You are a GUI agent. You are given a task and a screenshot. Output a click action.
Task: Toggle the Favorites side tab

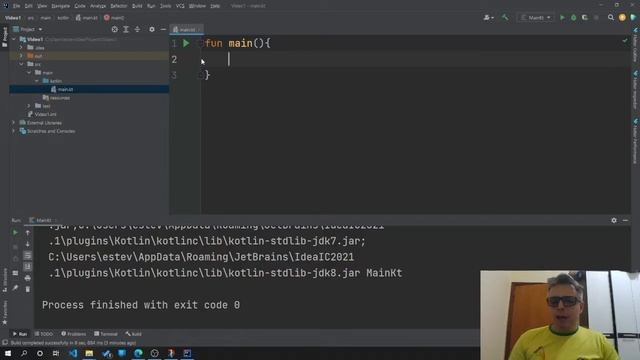[4, 313]
